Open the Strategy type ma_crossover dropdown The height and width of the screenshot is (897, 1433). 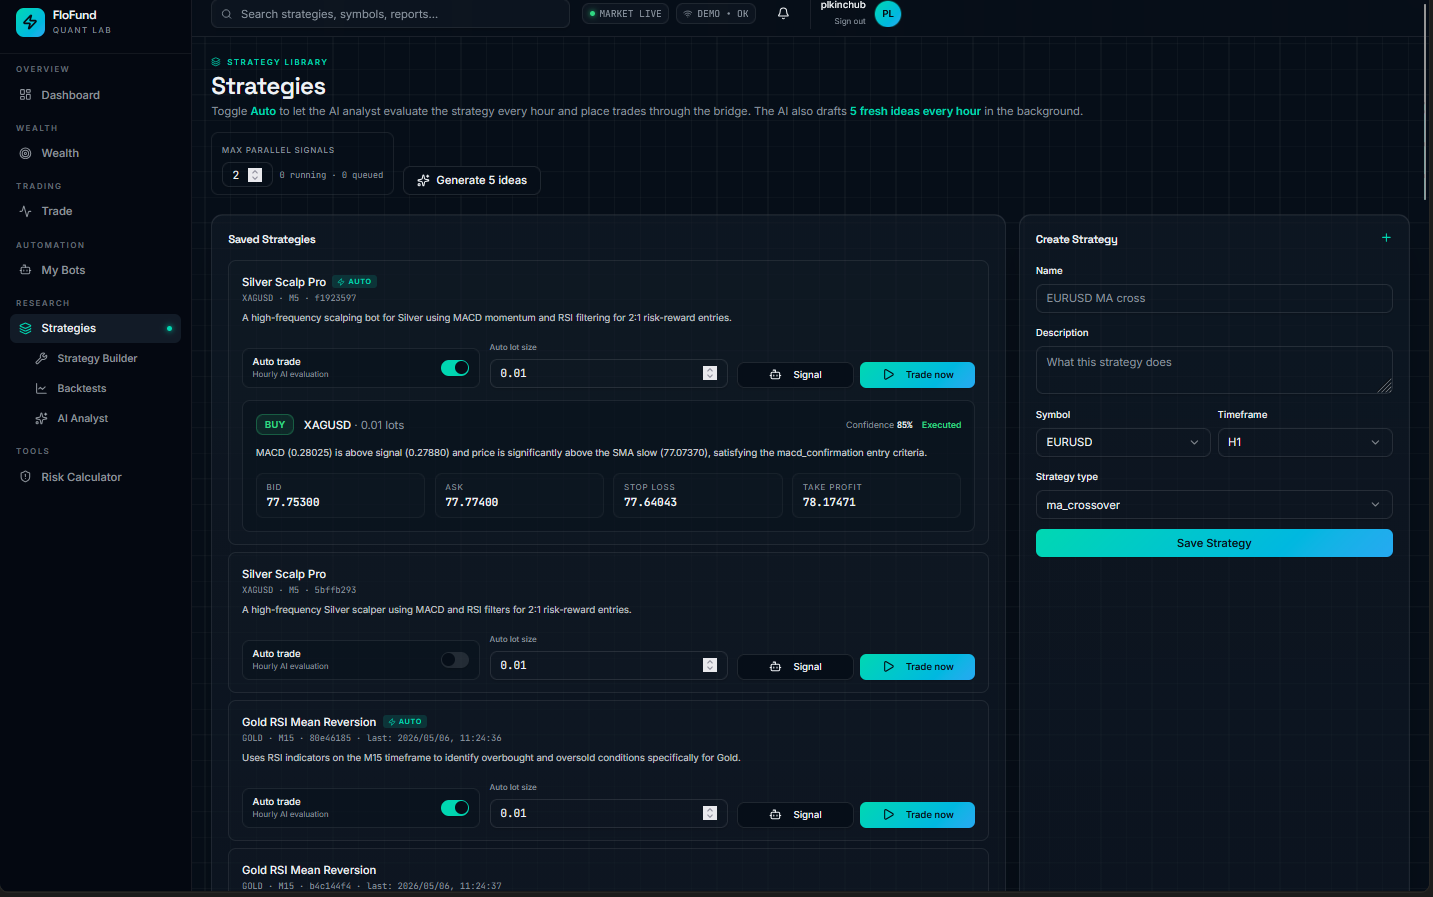coord(1214,505)
